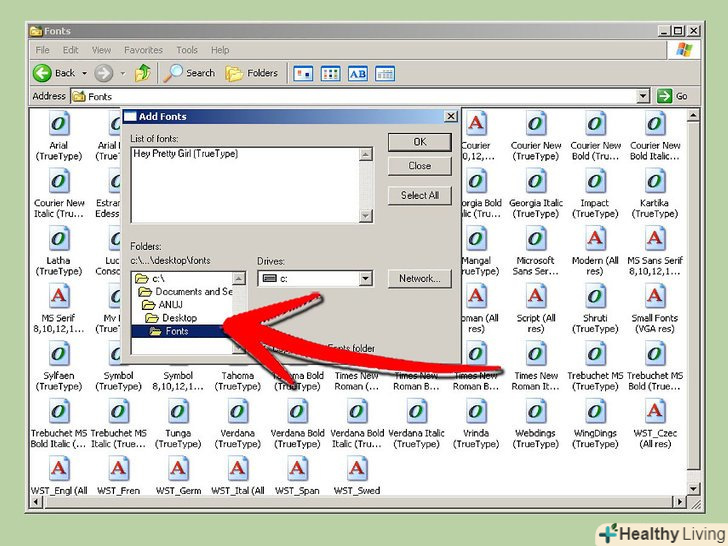Select Verdana (TrueType) font icon

238,412
